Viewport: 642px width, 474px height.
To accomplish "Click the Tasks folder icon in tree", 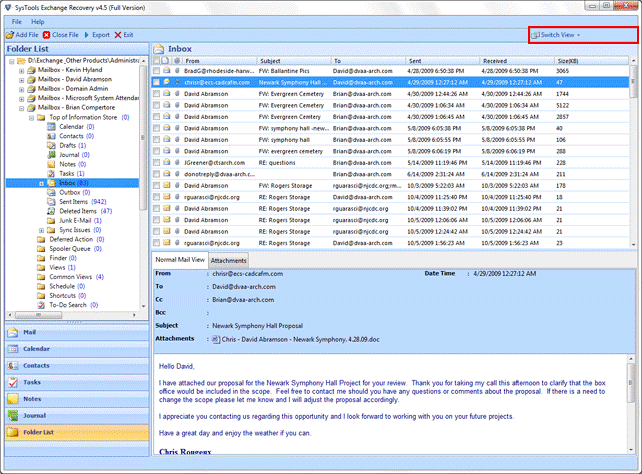I will 51,174.
